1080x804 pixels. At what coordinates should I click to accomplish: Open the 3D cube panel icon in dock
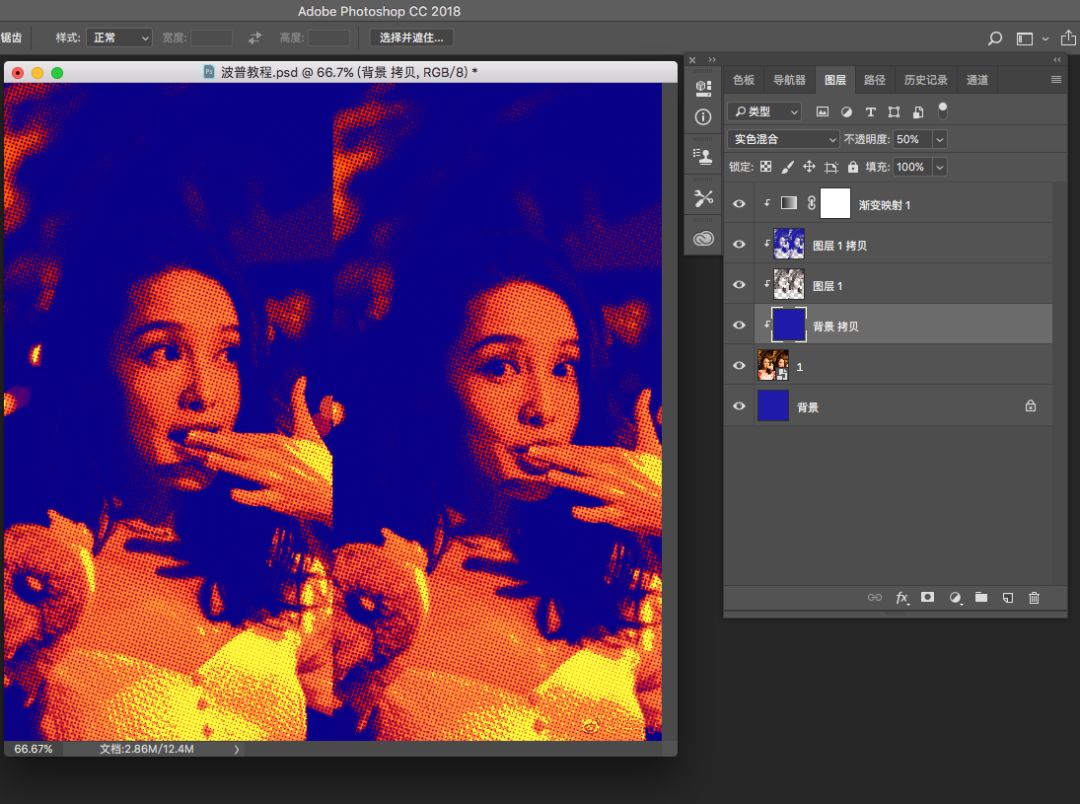tap(703, 87)
